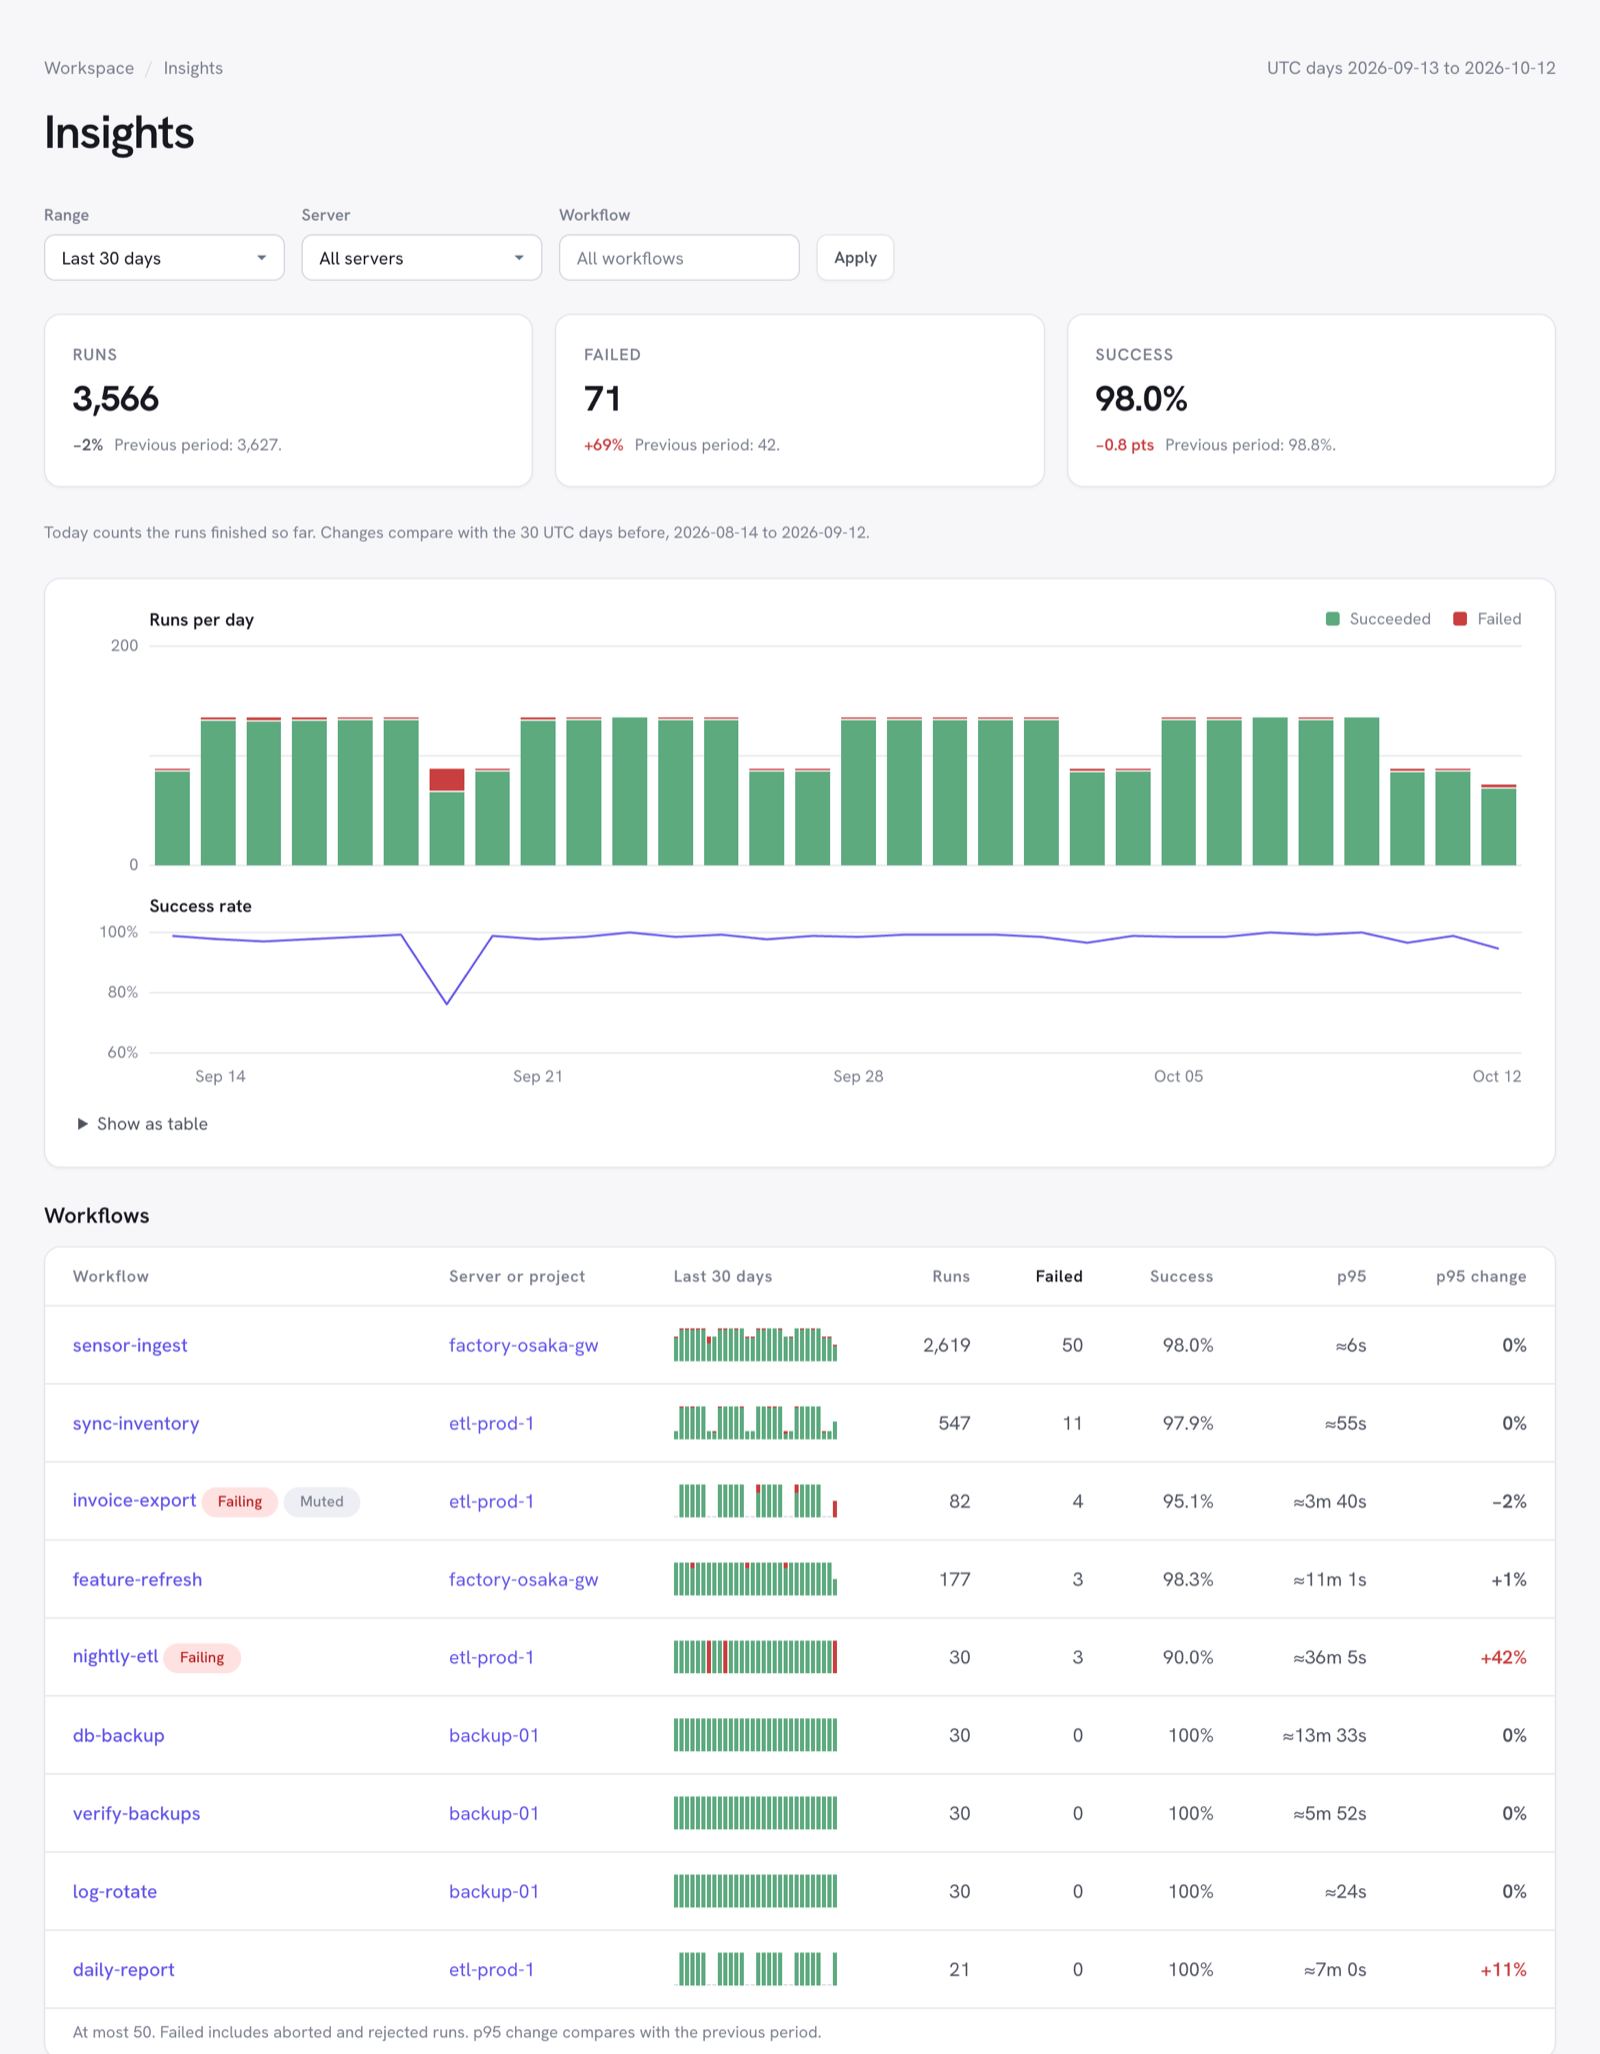The height and width of the screenshot is (2054, 1600).
Task: Open the verify-backups workflow
Action: [x=136, y=1813]
